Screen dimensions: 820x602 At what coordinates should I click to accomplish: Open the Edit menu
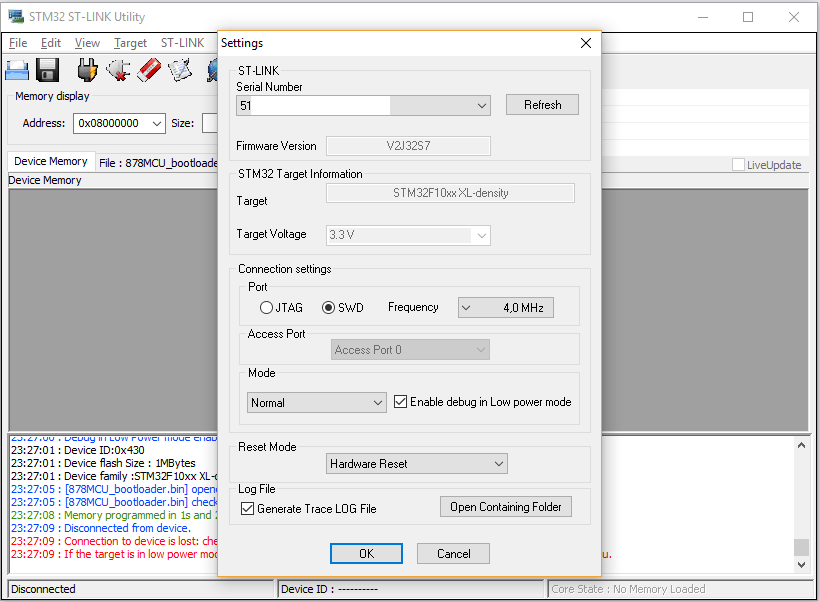coord(51,43)
